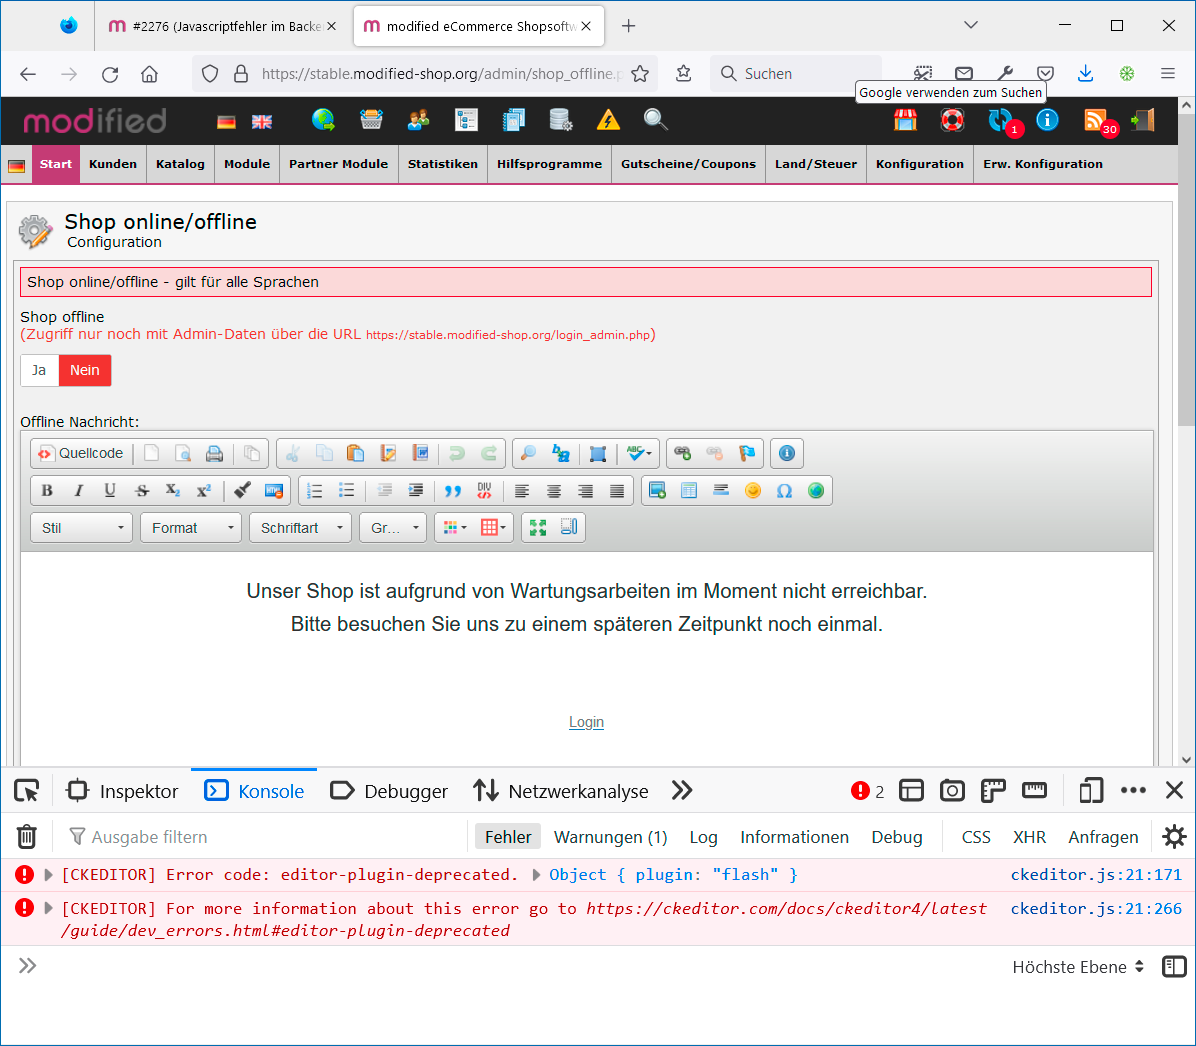Toggle Quellcode source view
The image size is (1196, 1046).
(81, 454)
